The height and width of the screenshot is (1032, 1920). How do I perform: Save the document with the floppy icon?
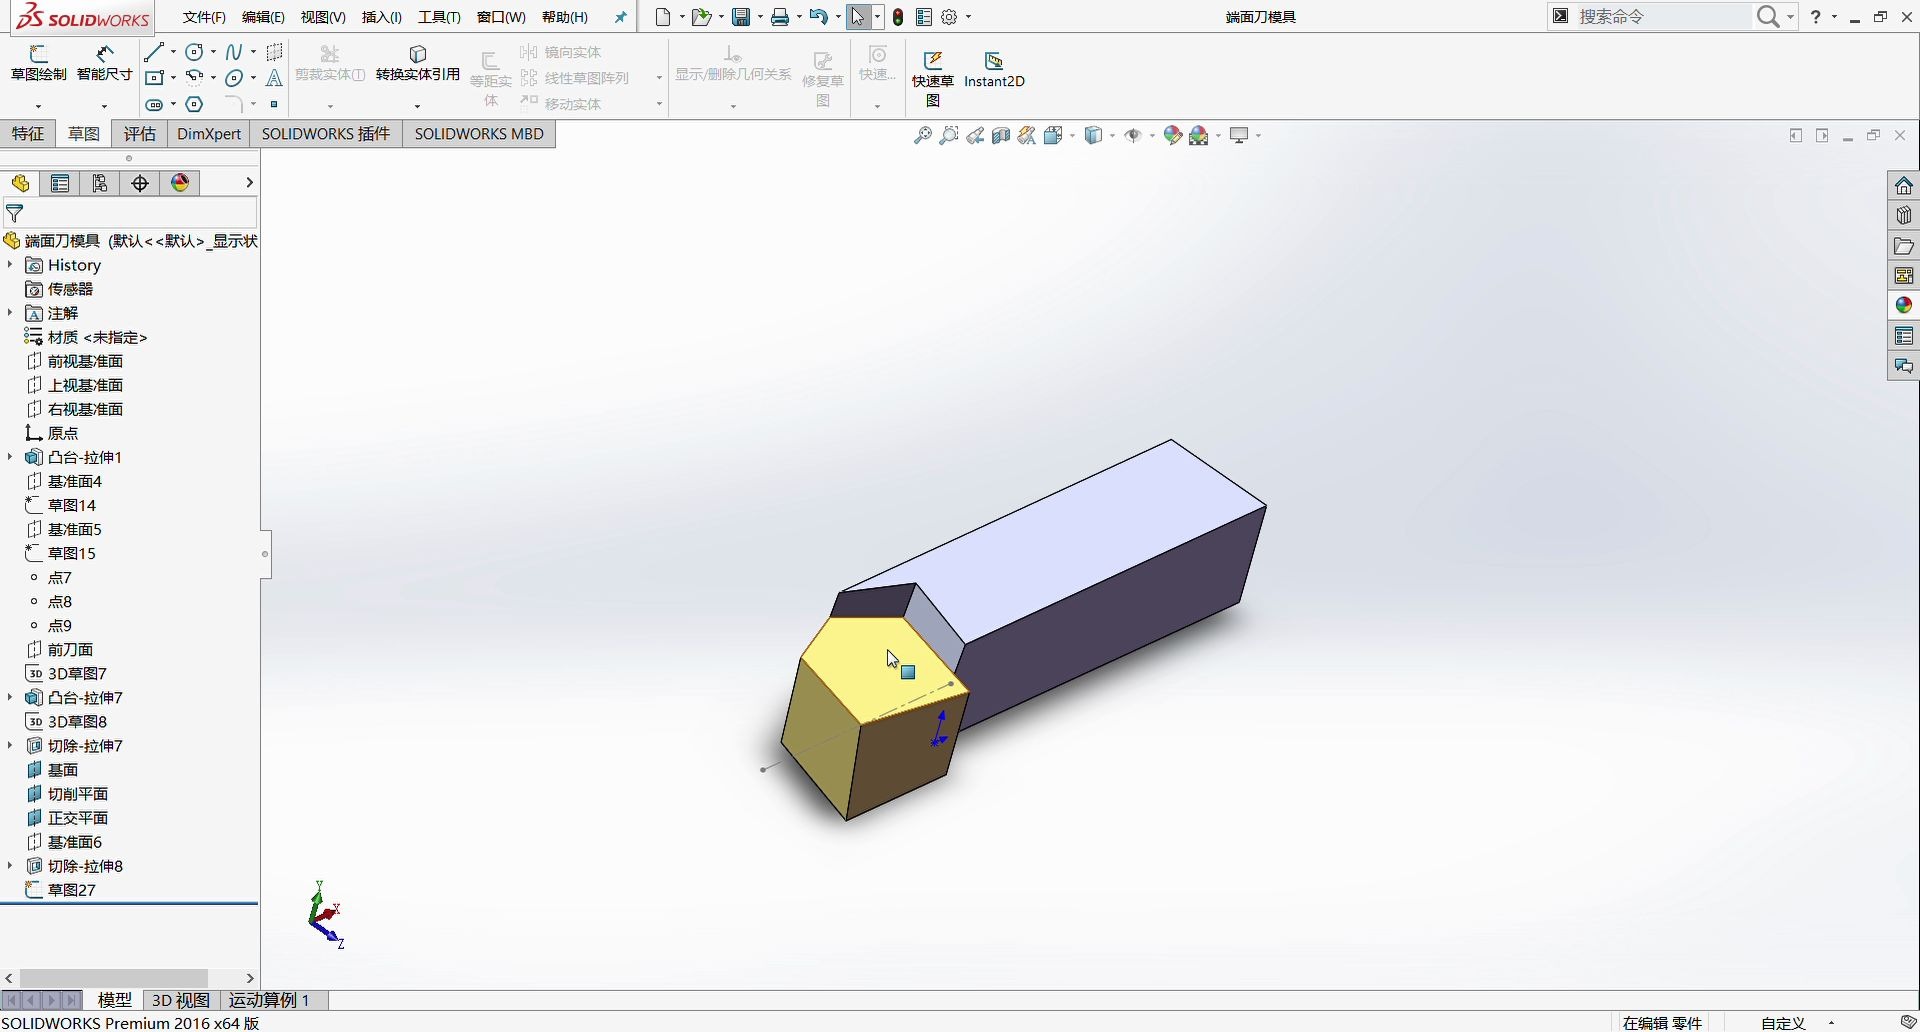click(741, 17)
